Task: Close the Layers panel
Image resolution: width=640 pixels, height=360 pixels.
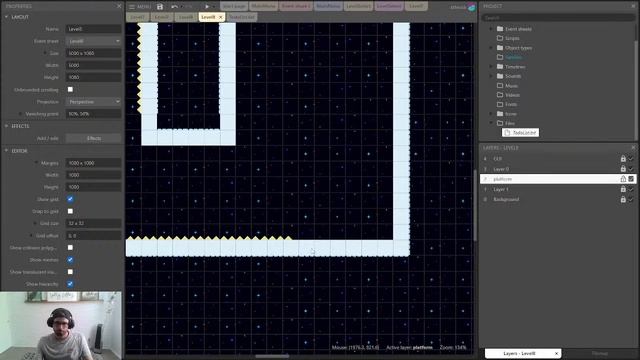Action: click(633, 147)
